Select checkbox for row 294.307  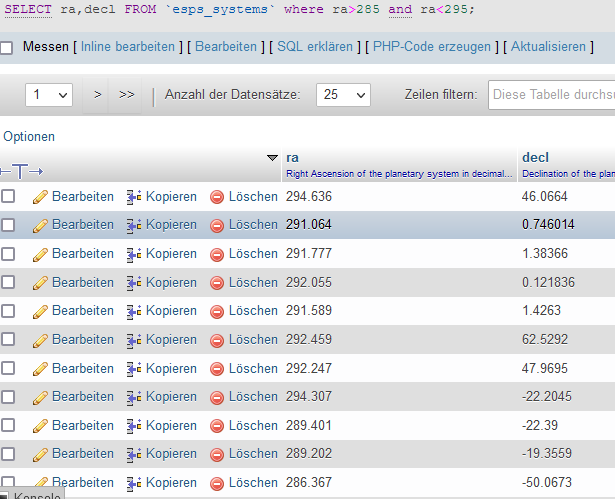[x=7, y=397]
